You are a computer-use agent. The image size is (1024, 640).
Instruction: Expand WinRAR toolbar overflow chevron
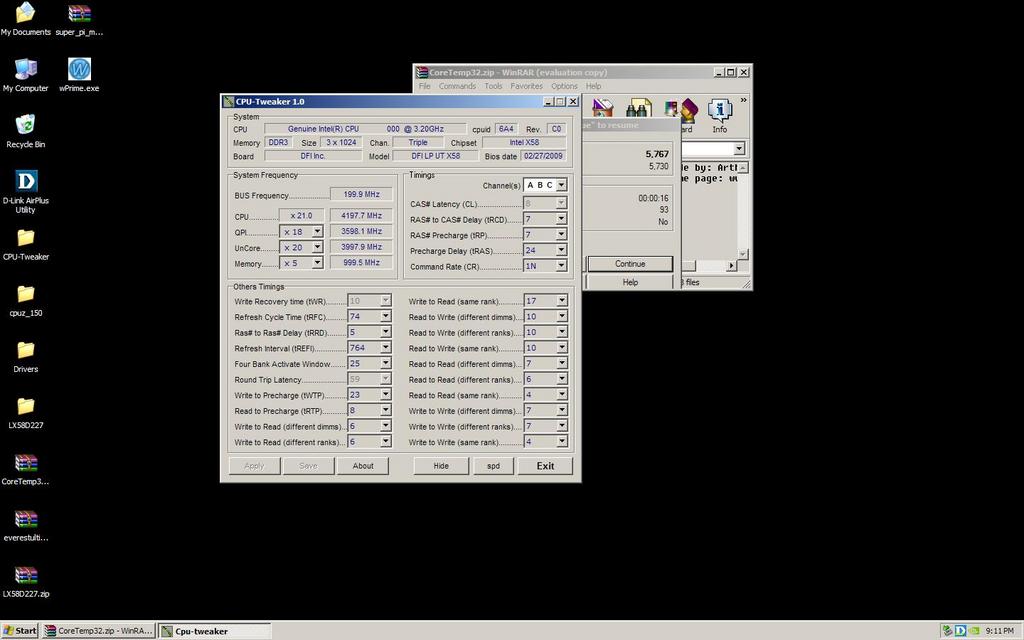click(743, 100)
